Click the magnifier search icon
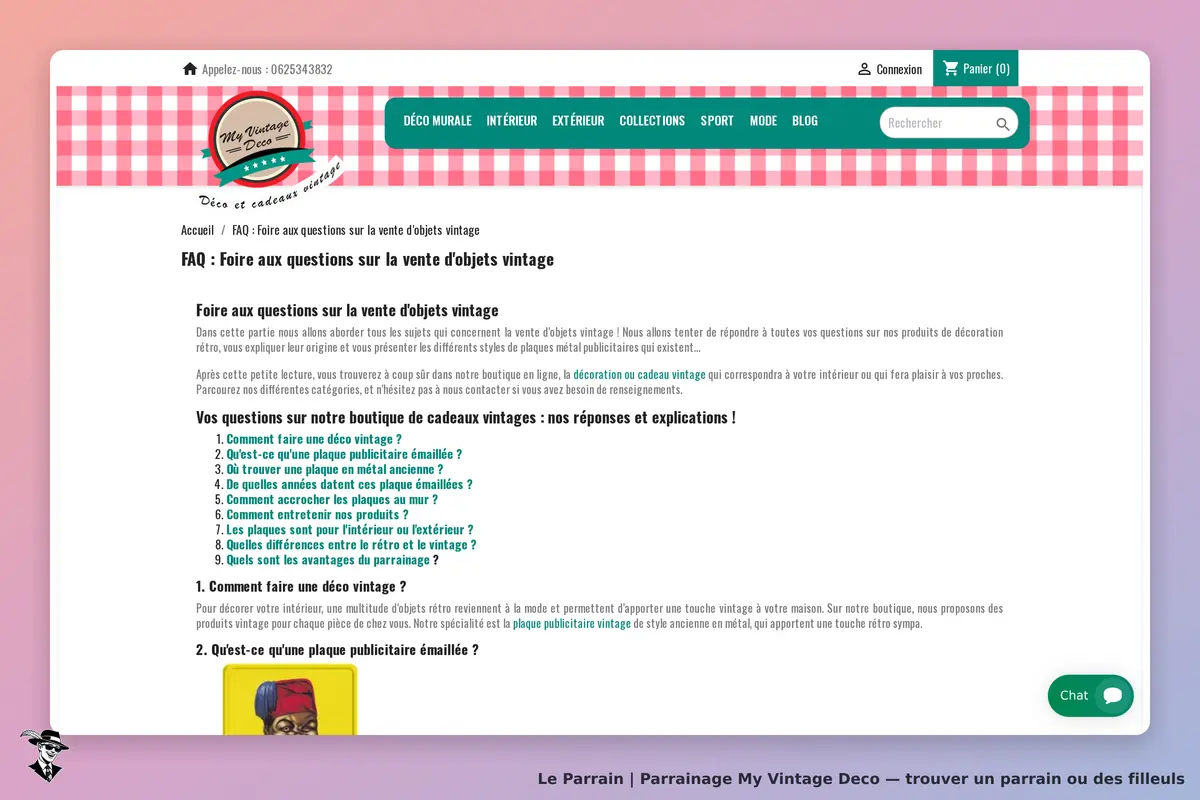 tap(1003, 124)
